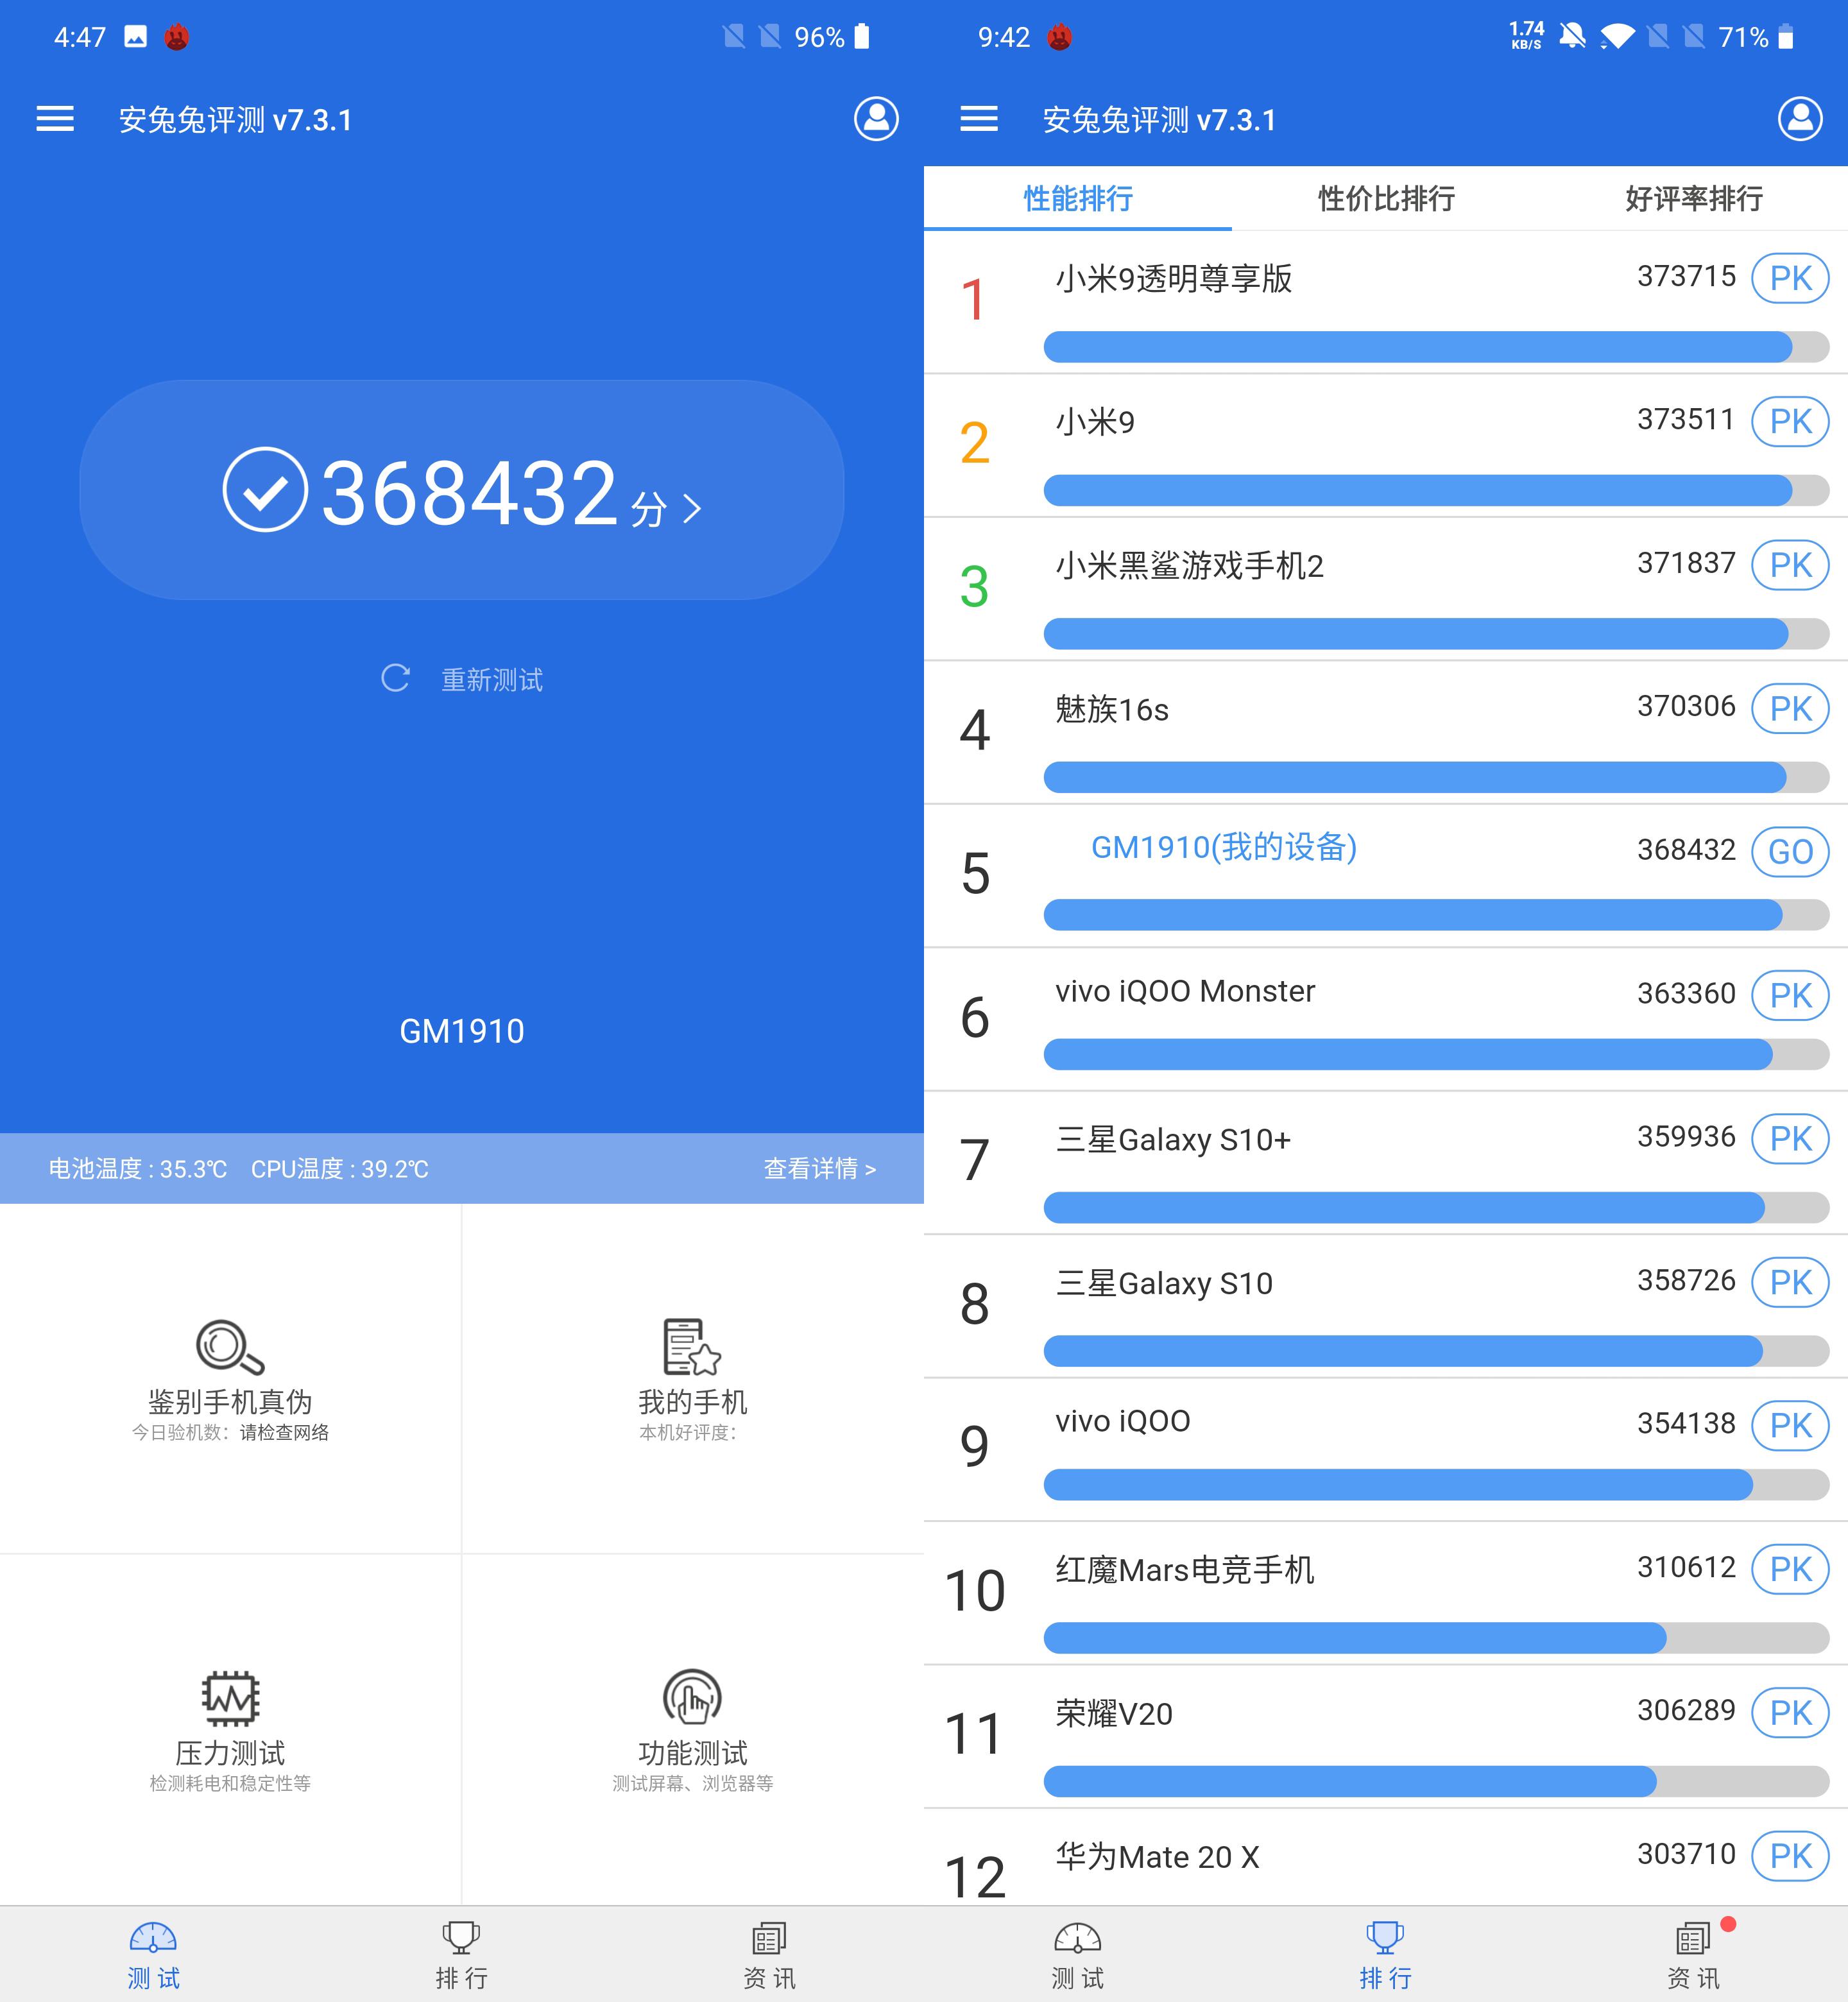Viewport: 1848px width, 2002px height.
Task: Expand score details arrow after 368432分
Action: click(692, 508)
